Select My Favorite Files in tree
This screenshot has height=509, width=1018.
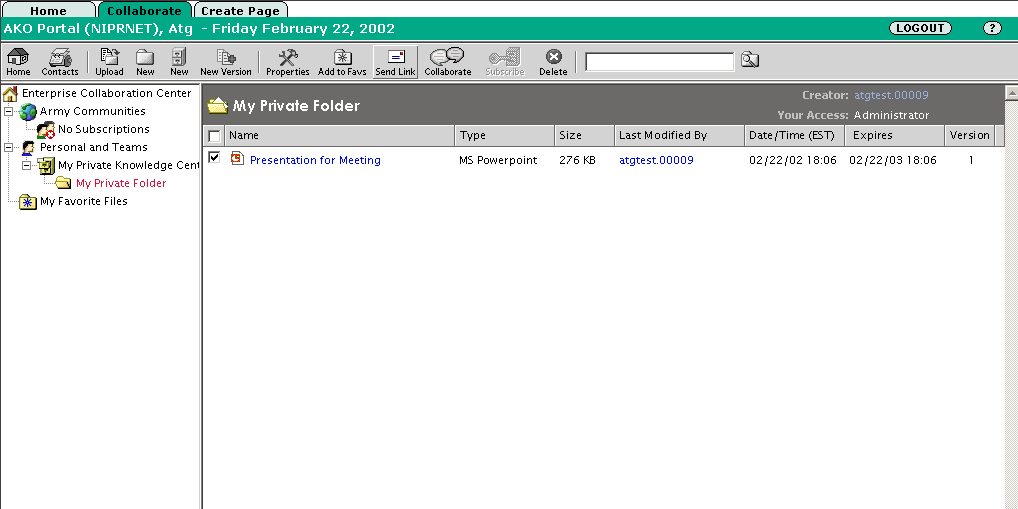coord(83,202)
